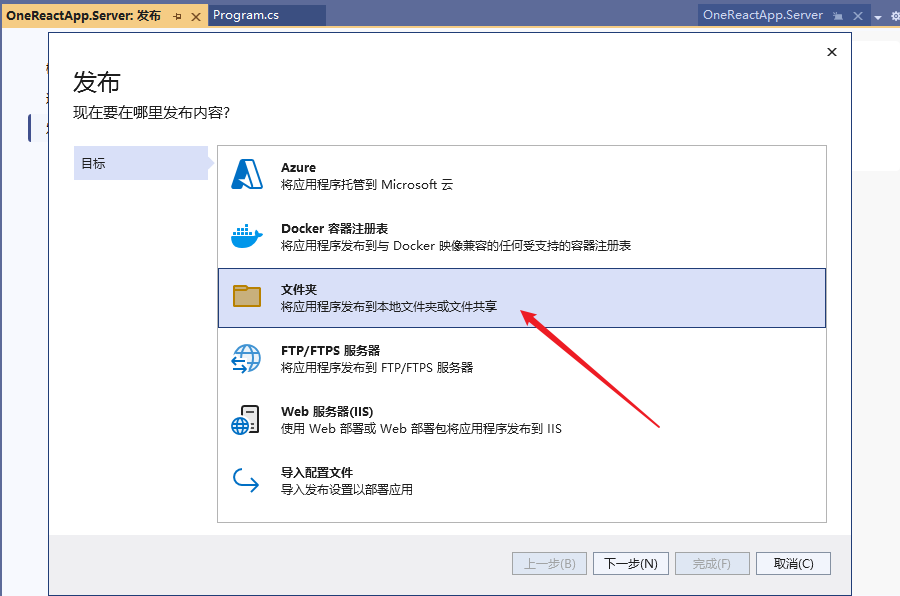
Task: Click description 导入发布设置以部署应用
Action: coord(347,490)
